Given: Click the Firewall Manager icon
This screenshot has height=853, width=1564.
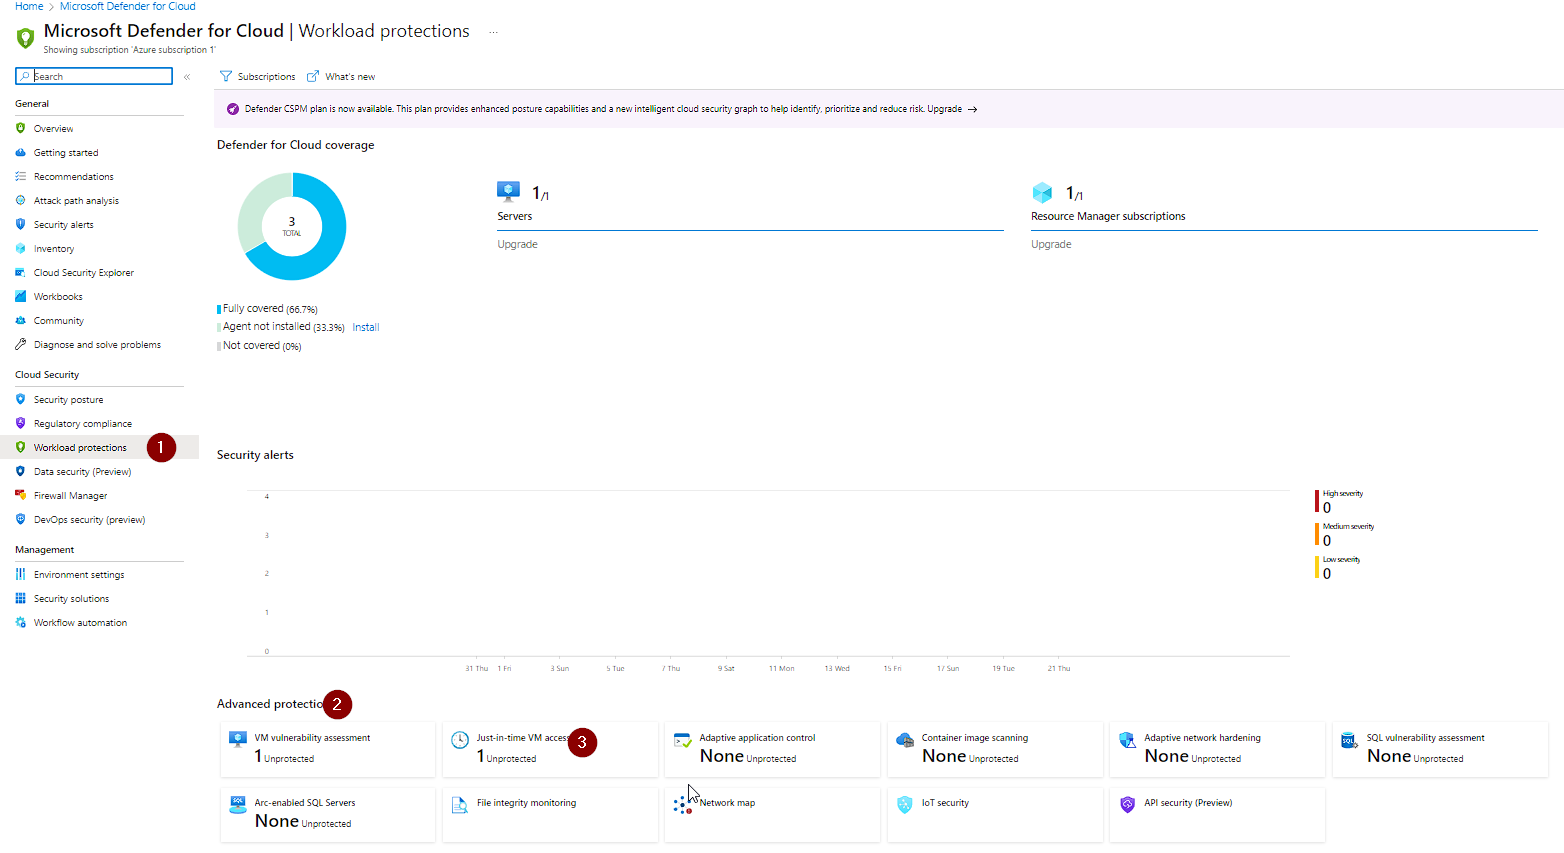Looking at the screenshot, I should 20,495.
